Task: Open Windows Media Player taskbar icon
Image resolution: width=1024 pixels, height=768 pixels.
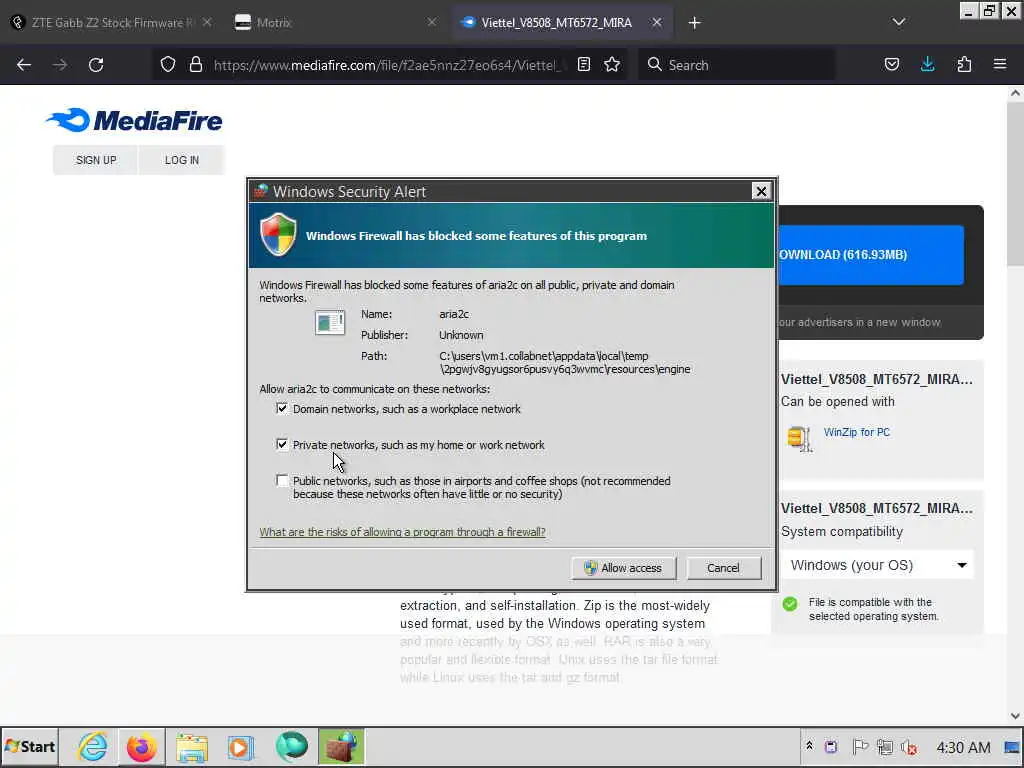Action: point(240,746)
